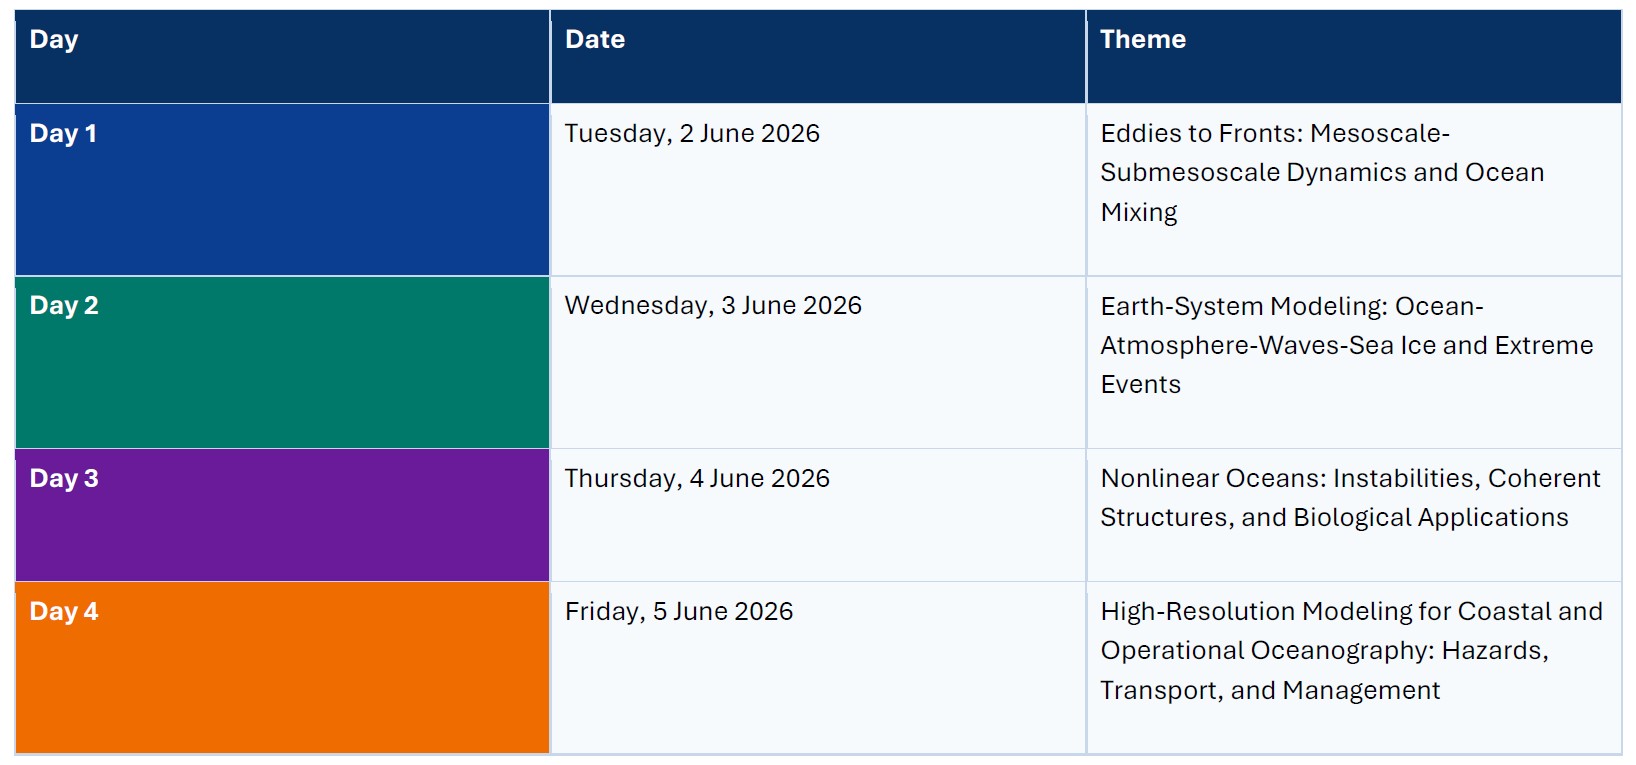Select the orange Day 4 cell

(x=282, y=667)
